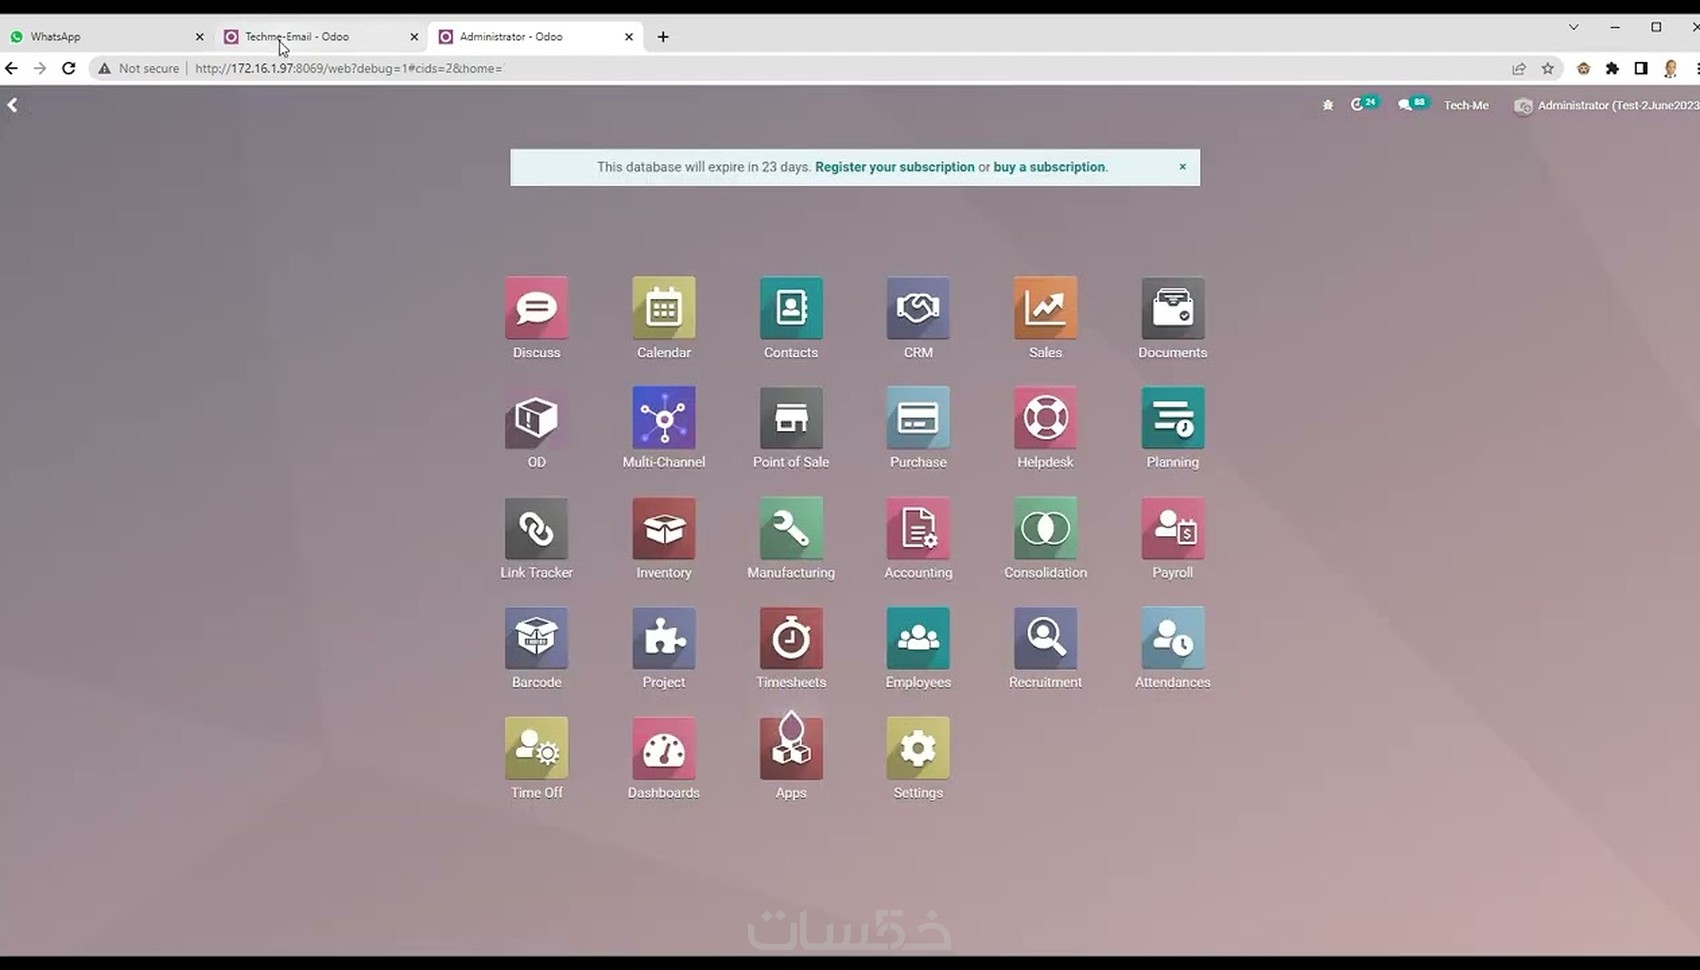Open the Link Tracker app
This screenshot has width=1700, height=970.
pyautogui.click(x=536, y=528)
